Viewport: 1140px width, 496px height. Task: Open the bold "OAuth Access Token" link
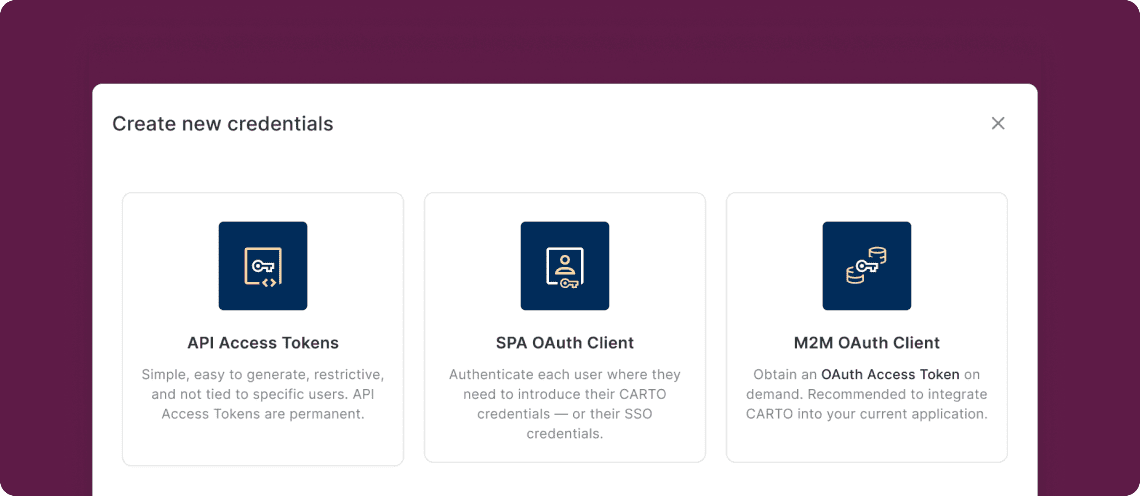pyautogui.click(x=890, y=375)
